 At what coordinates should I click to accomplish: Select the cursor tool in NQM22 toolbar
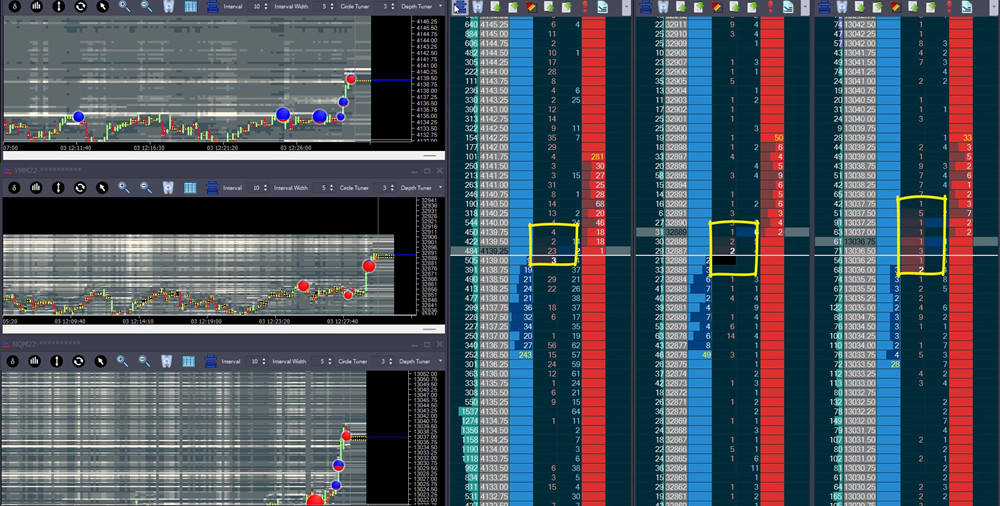pyautogui.click(x=101, y=361)
